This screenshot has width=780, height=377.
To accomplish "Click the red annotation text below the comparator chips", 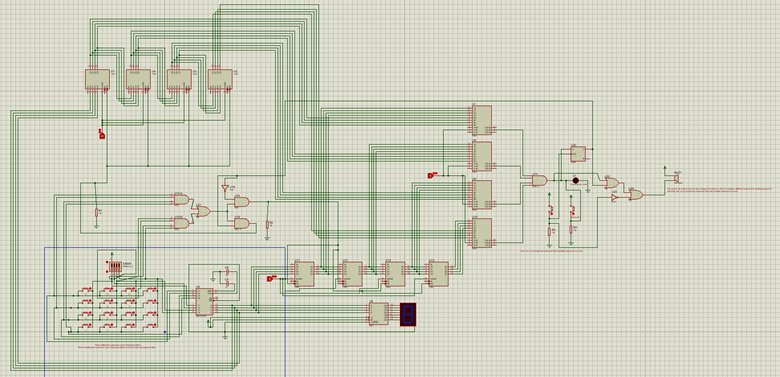I will click(x=551, y=252).
